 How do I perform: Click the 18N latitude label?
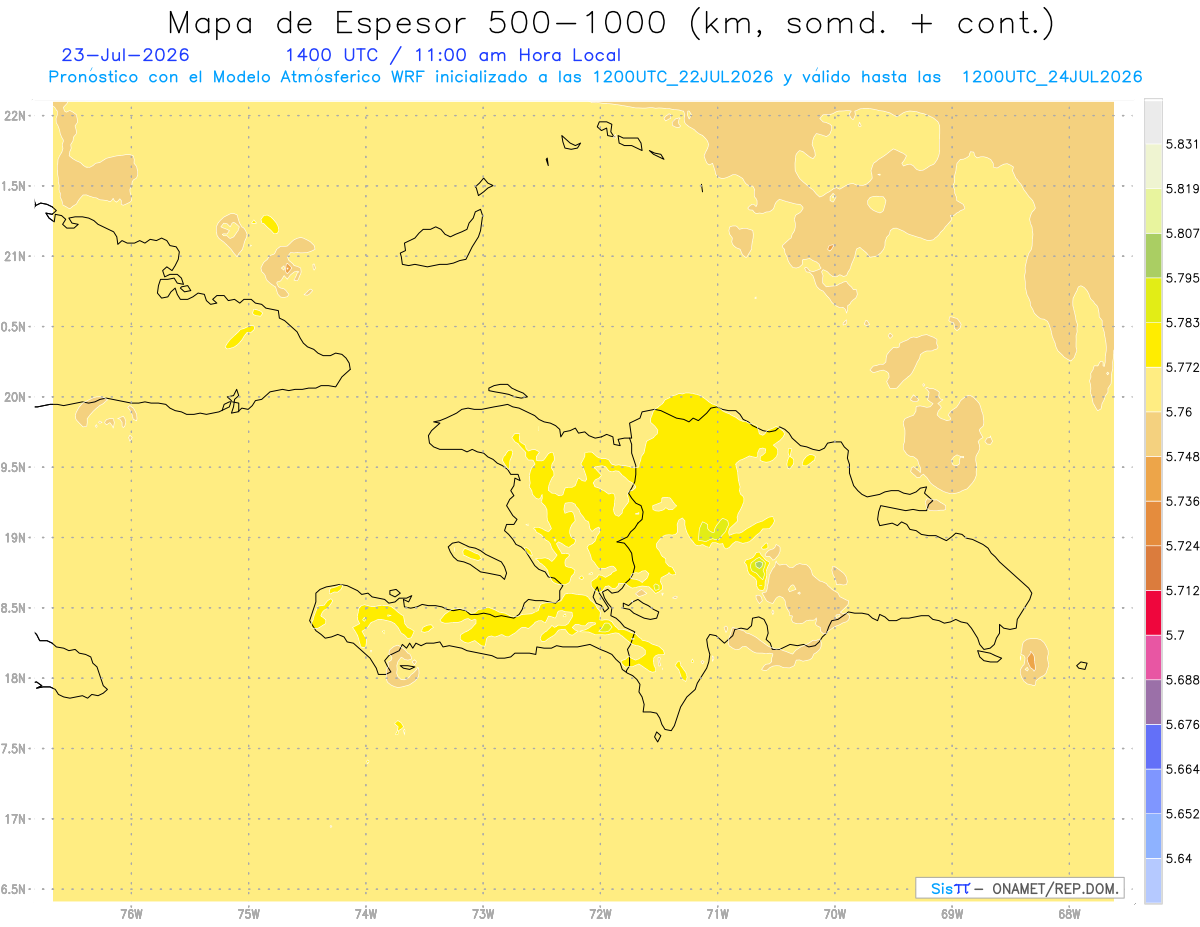coord(16,679)
